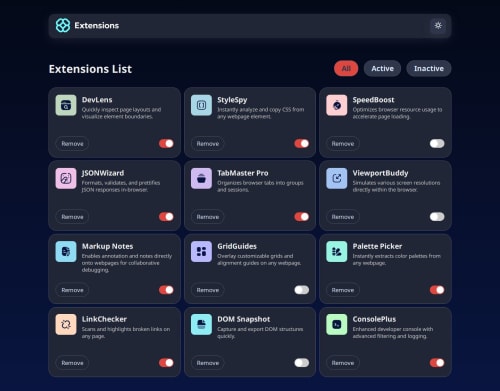
Task: Click the ConsolePlus extension icon
Action: click(337, 324)
